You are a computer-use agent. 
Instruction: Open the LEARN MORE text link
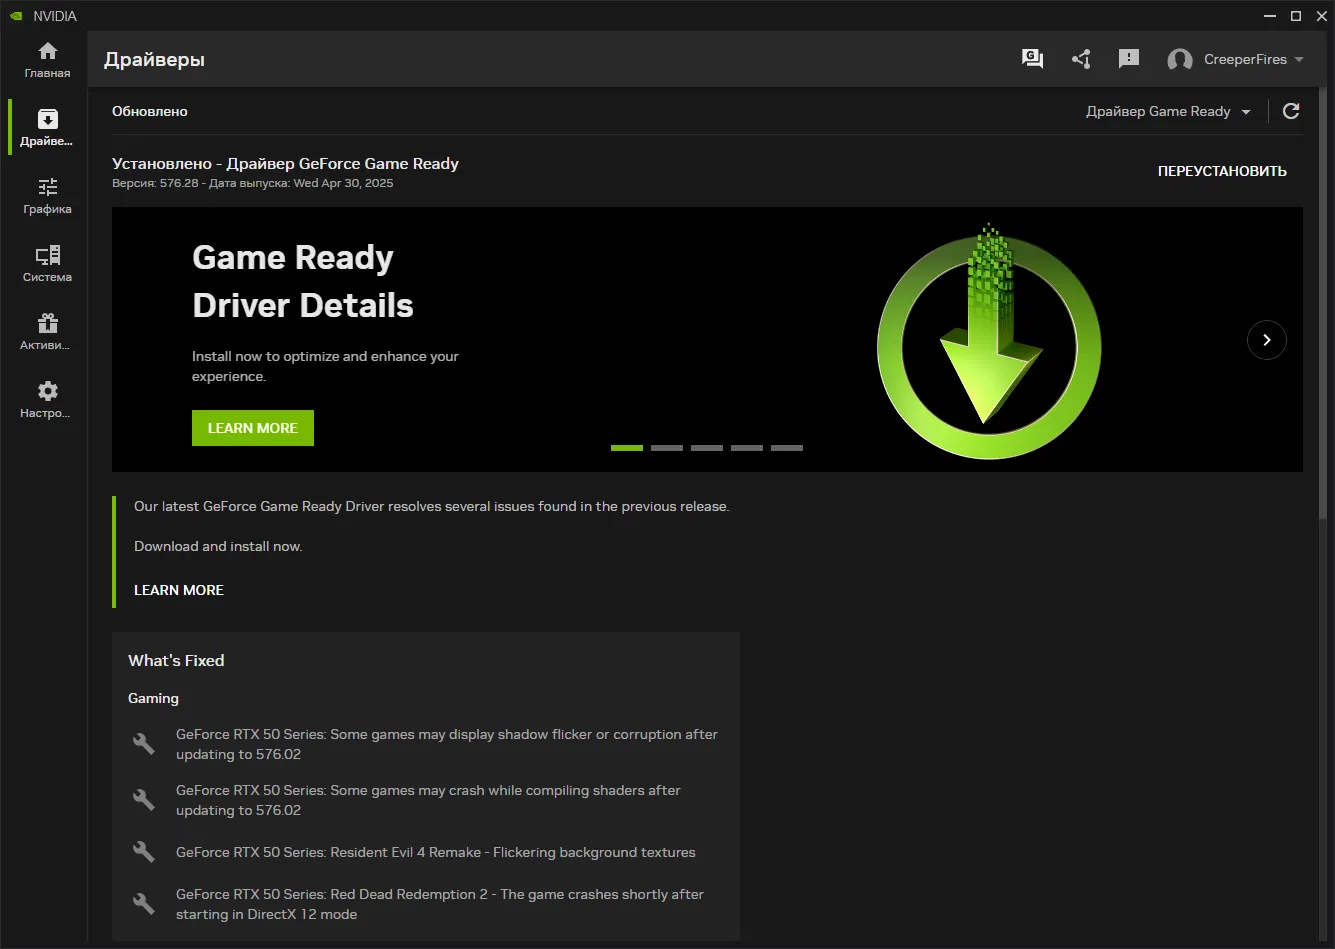tap(179, 590)
